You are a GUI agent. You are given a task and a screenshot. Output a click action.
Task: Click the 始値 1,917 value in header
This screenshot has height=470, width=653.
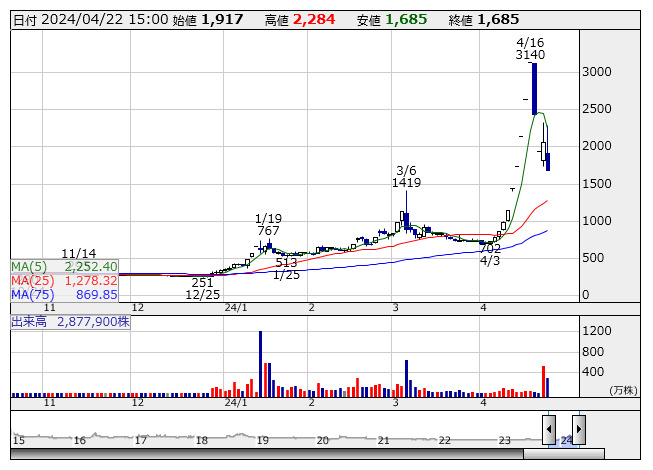[208, 20]
